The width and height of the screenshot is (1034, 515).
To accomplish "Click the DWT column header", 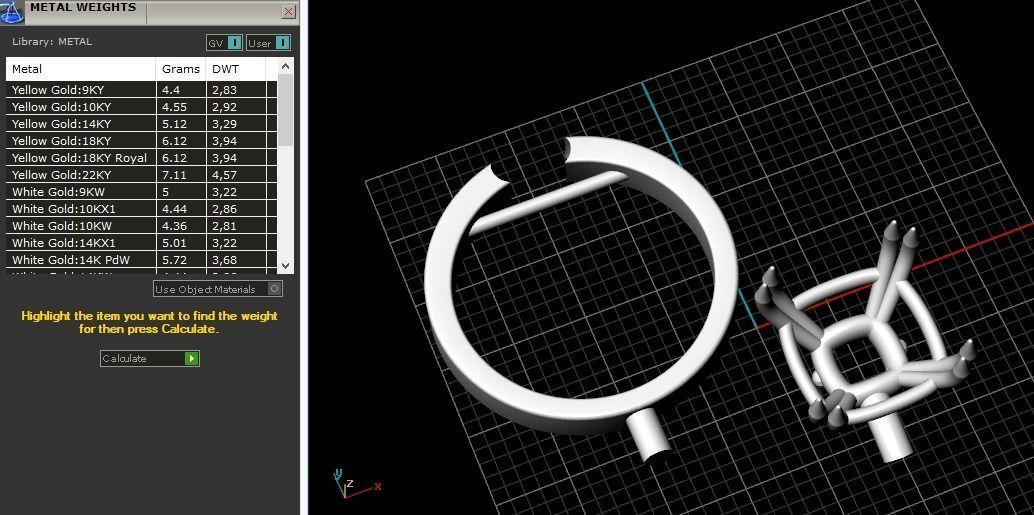I will (236, 69).
